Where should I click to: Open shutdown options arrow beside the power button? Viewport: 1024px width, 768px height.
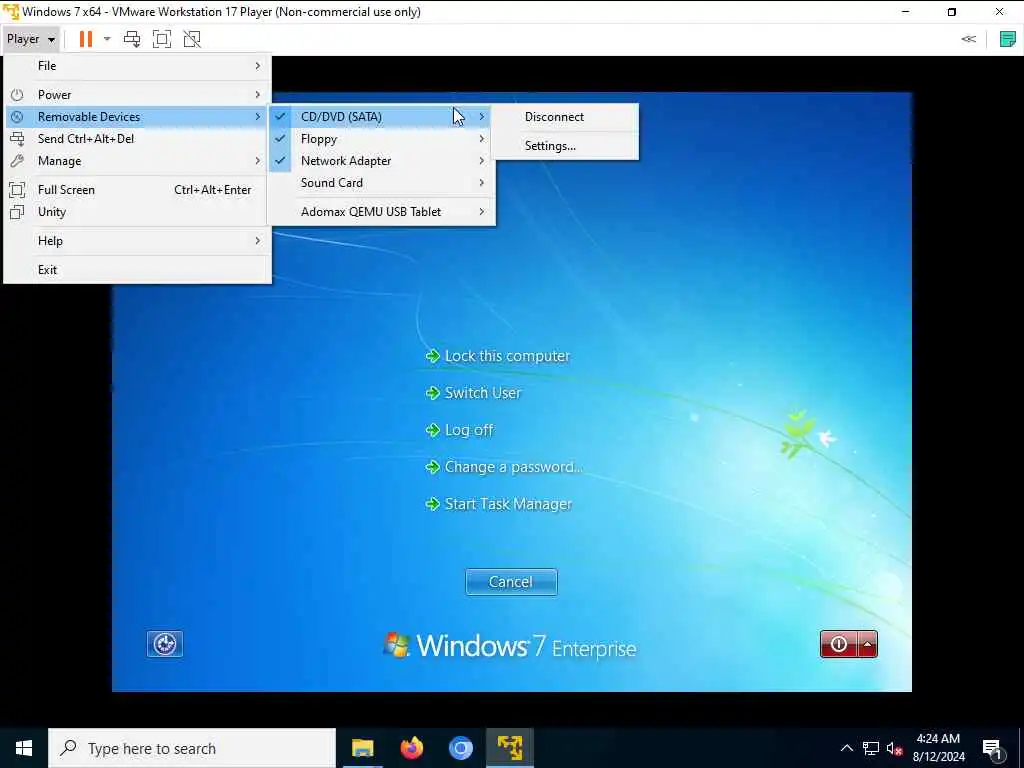click(868, 645)
